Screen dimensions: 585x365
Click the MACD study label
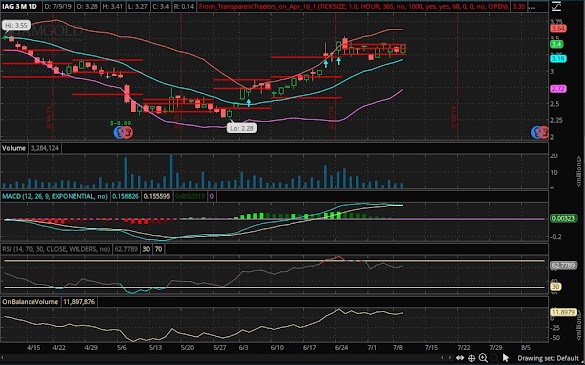point(55,196)
